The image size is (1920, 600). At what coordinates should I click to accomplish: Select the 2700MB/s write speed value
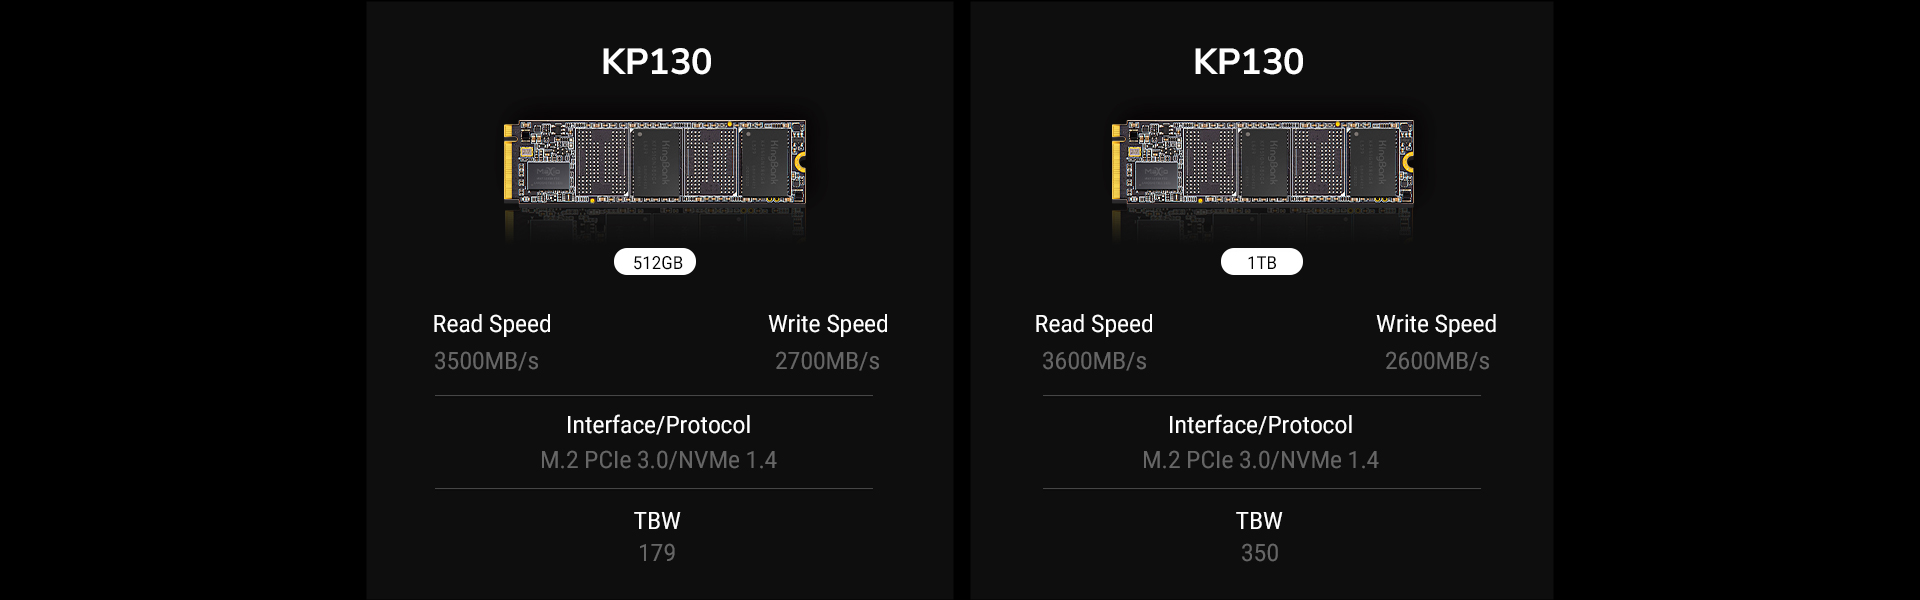click(827, 361)
